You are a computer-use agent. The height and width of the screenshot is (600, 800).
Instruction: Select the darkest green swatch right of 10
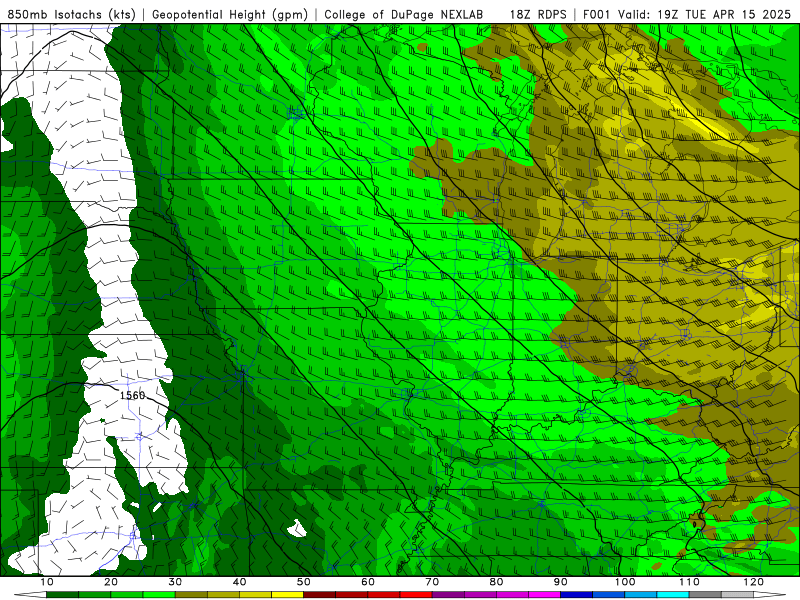62,595
